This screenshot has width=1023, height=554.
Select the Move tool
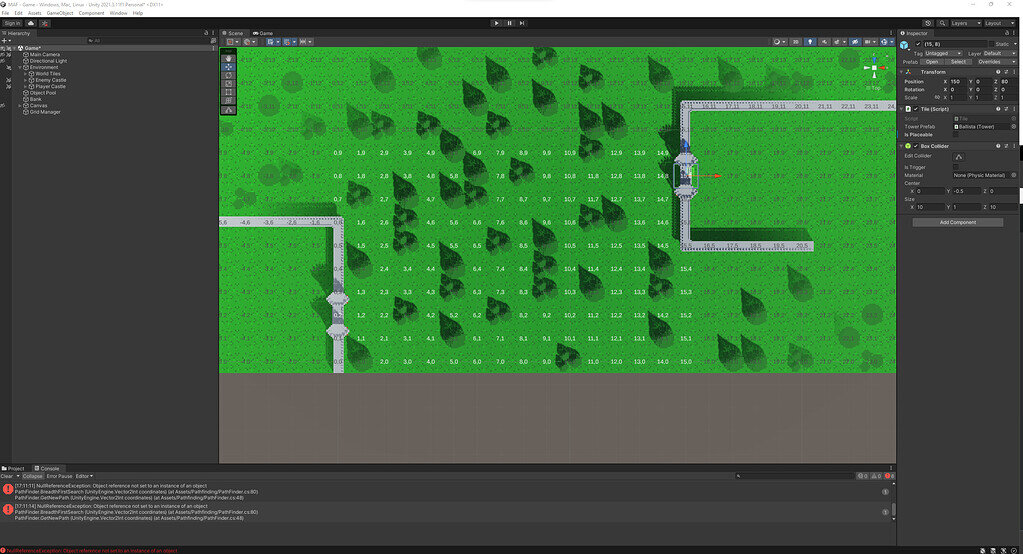coord(228,67)
